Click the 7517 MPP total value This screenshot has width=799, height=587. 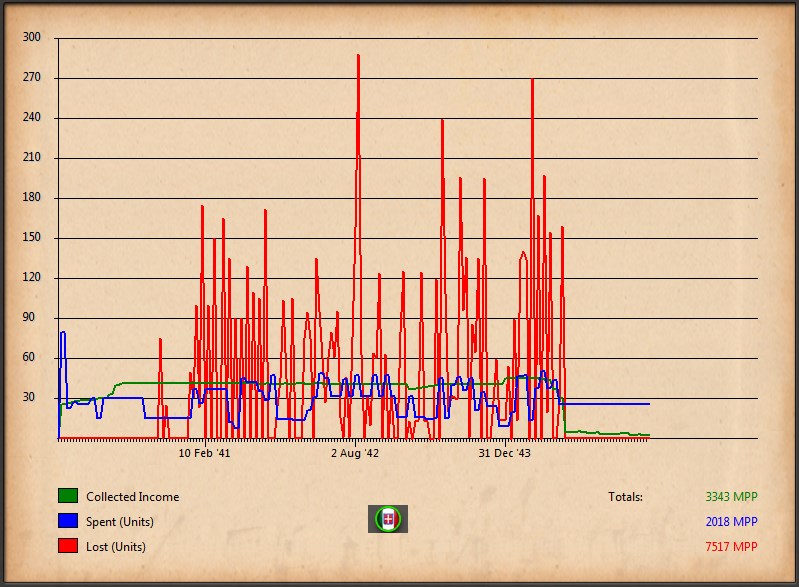(x=731, y=546)
